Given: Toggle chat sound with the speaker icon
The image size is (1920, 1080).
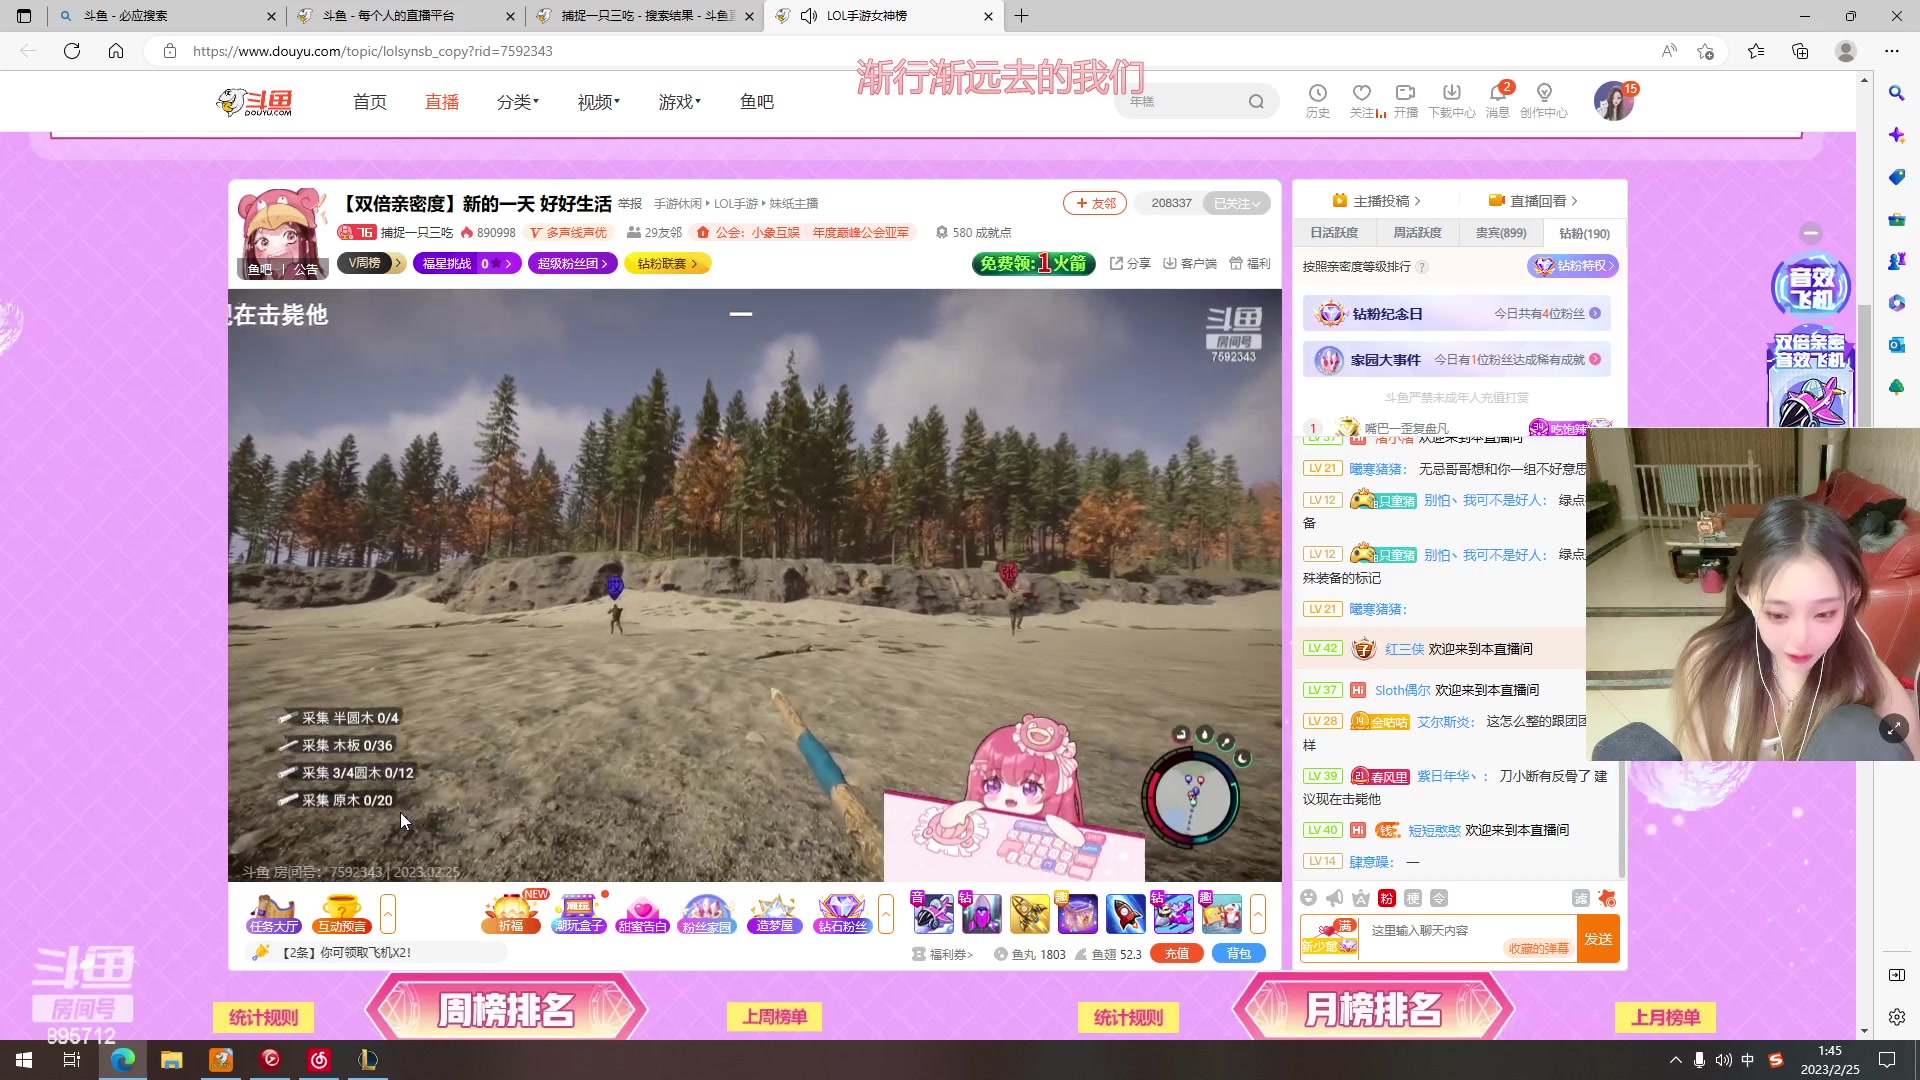Looking at the screenshot, I should click(1334, 898).
